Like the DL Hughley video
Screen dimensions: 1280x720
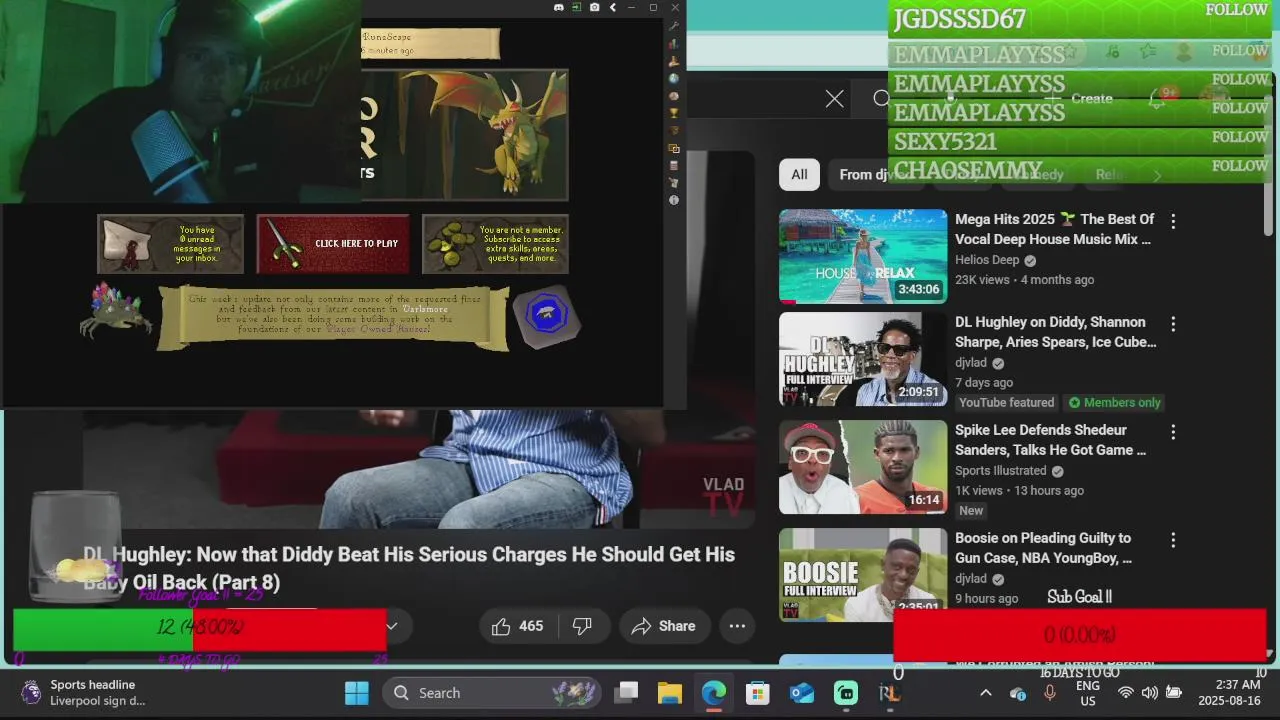click(516, 626)
